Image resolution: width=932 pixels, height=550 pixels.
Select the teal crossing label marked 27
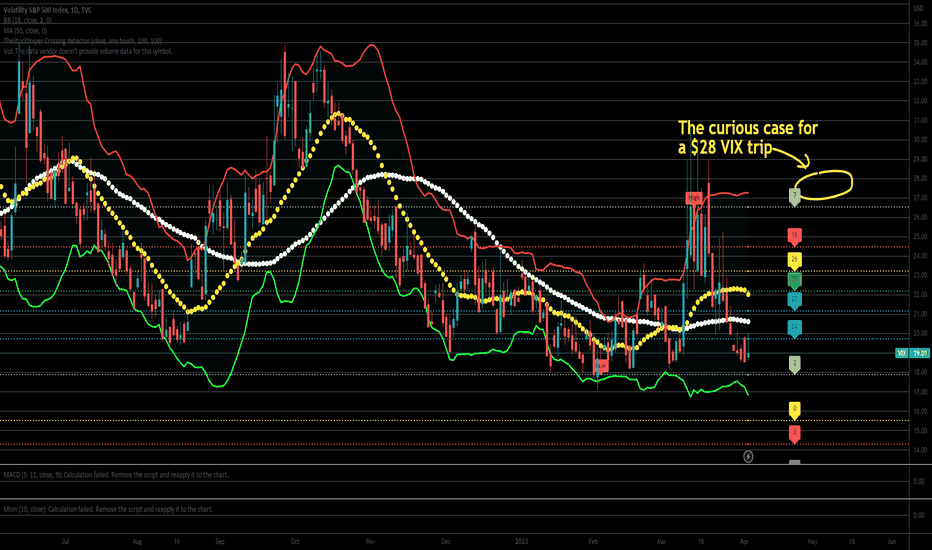coord(794,300)
